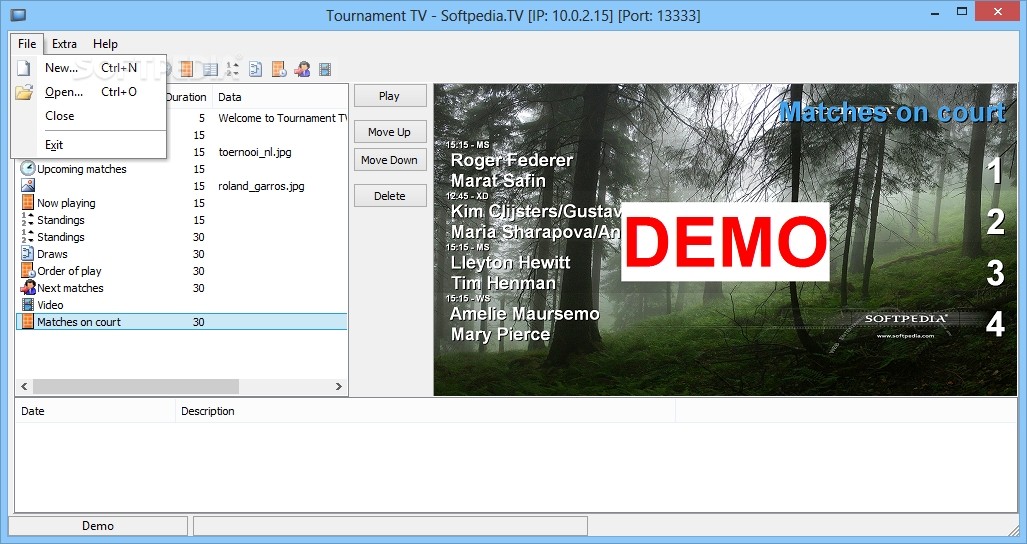Click the Demo status bar label
The width and height of the screenshot is (1027, 544).
click(98, 526)
